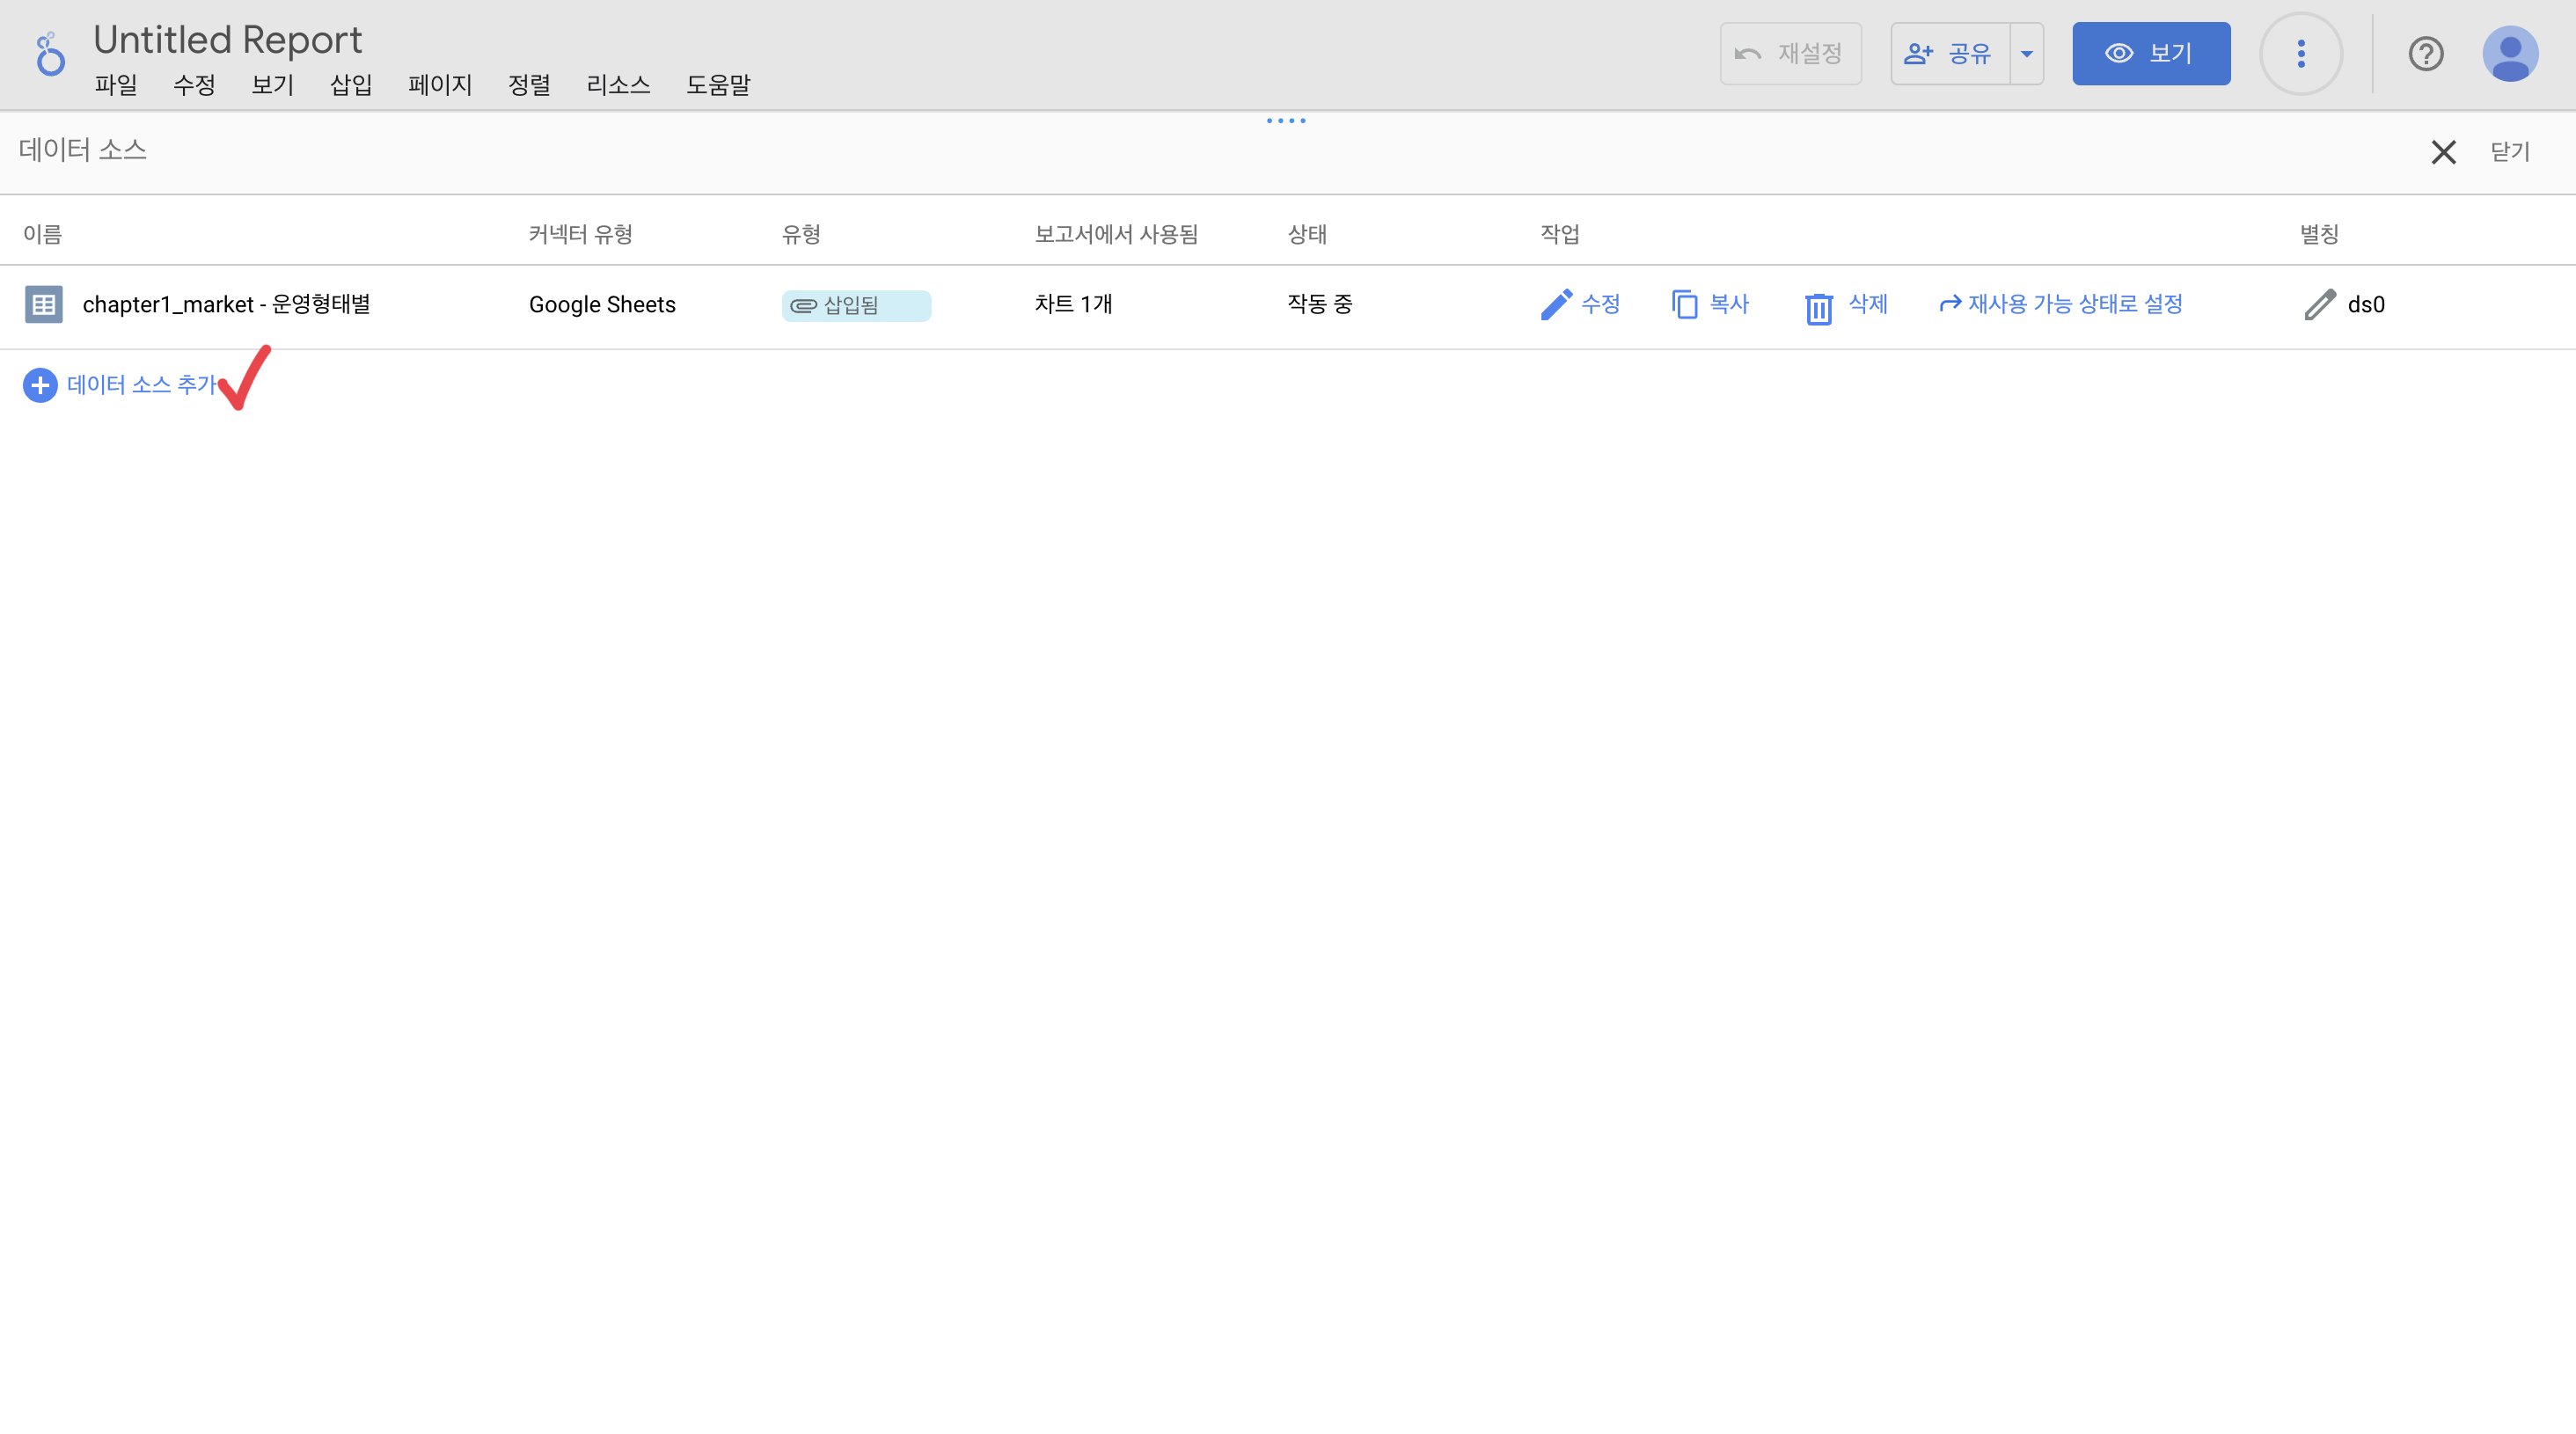This screenshot has height=1434, width=2576.
Task: Click the blue 보기 view button
Action: click(2150, 54)
